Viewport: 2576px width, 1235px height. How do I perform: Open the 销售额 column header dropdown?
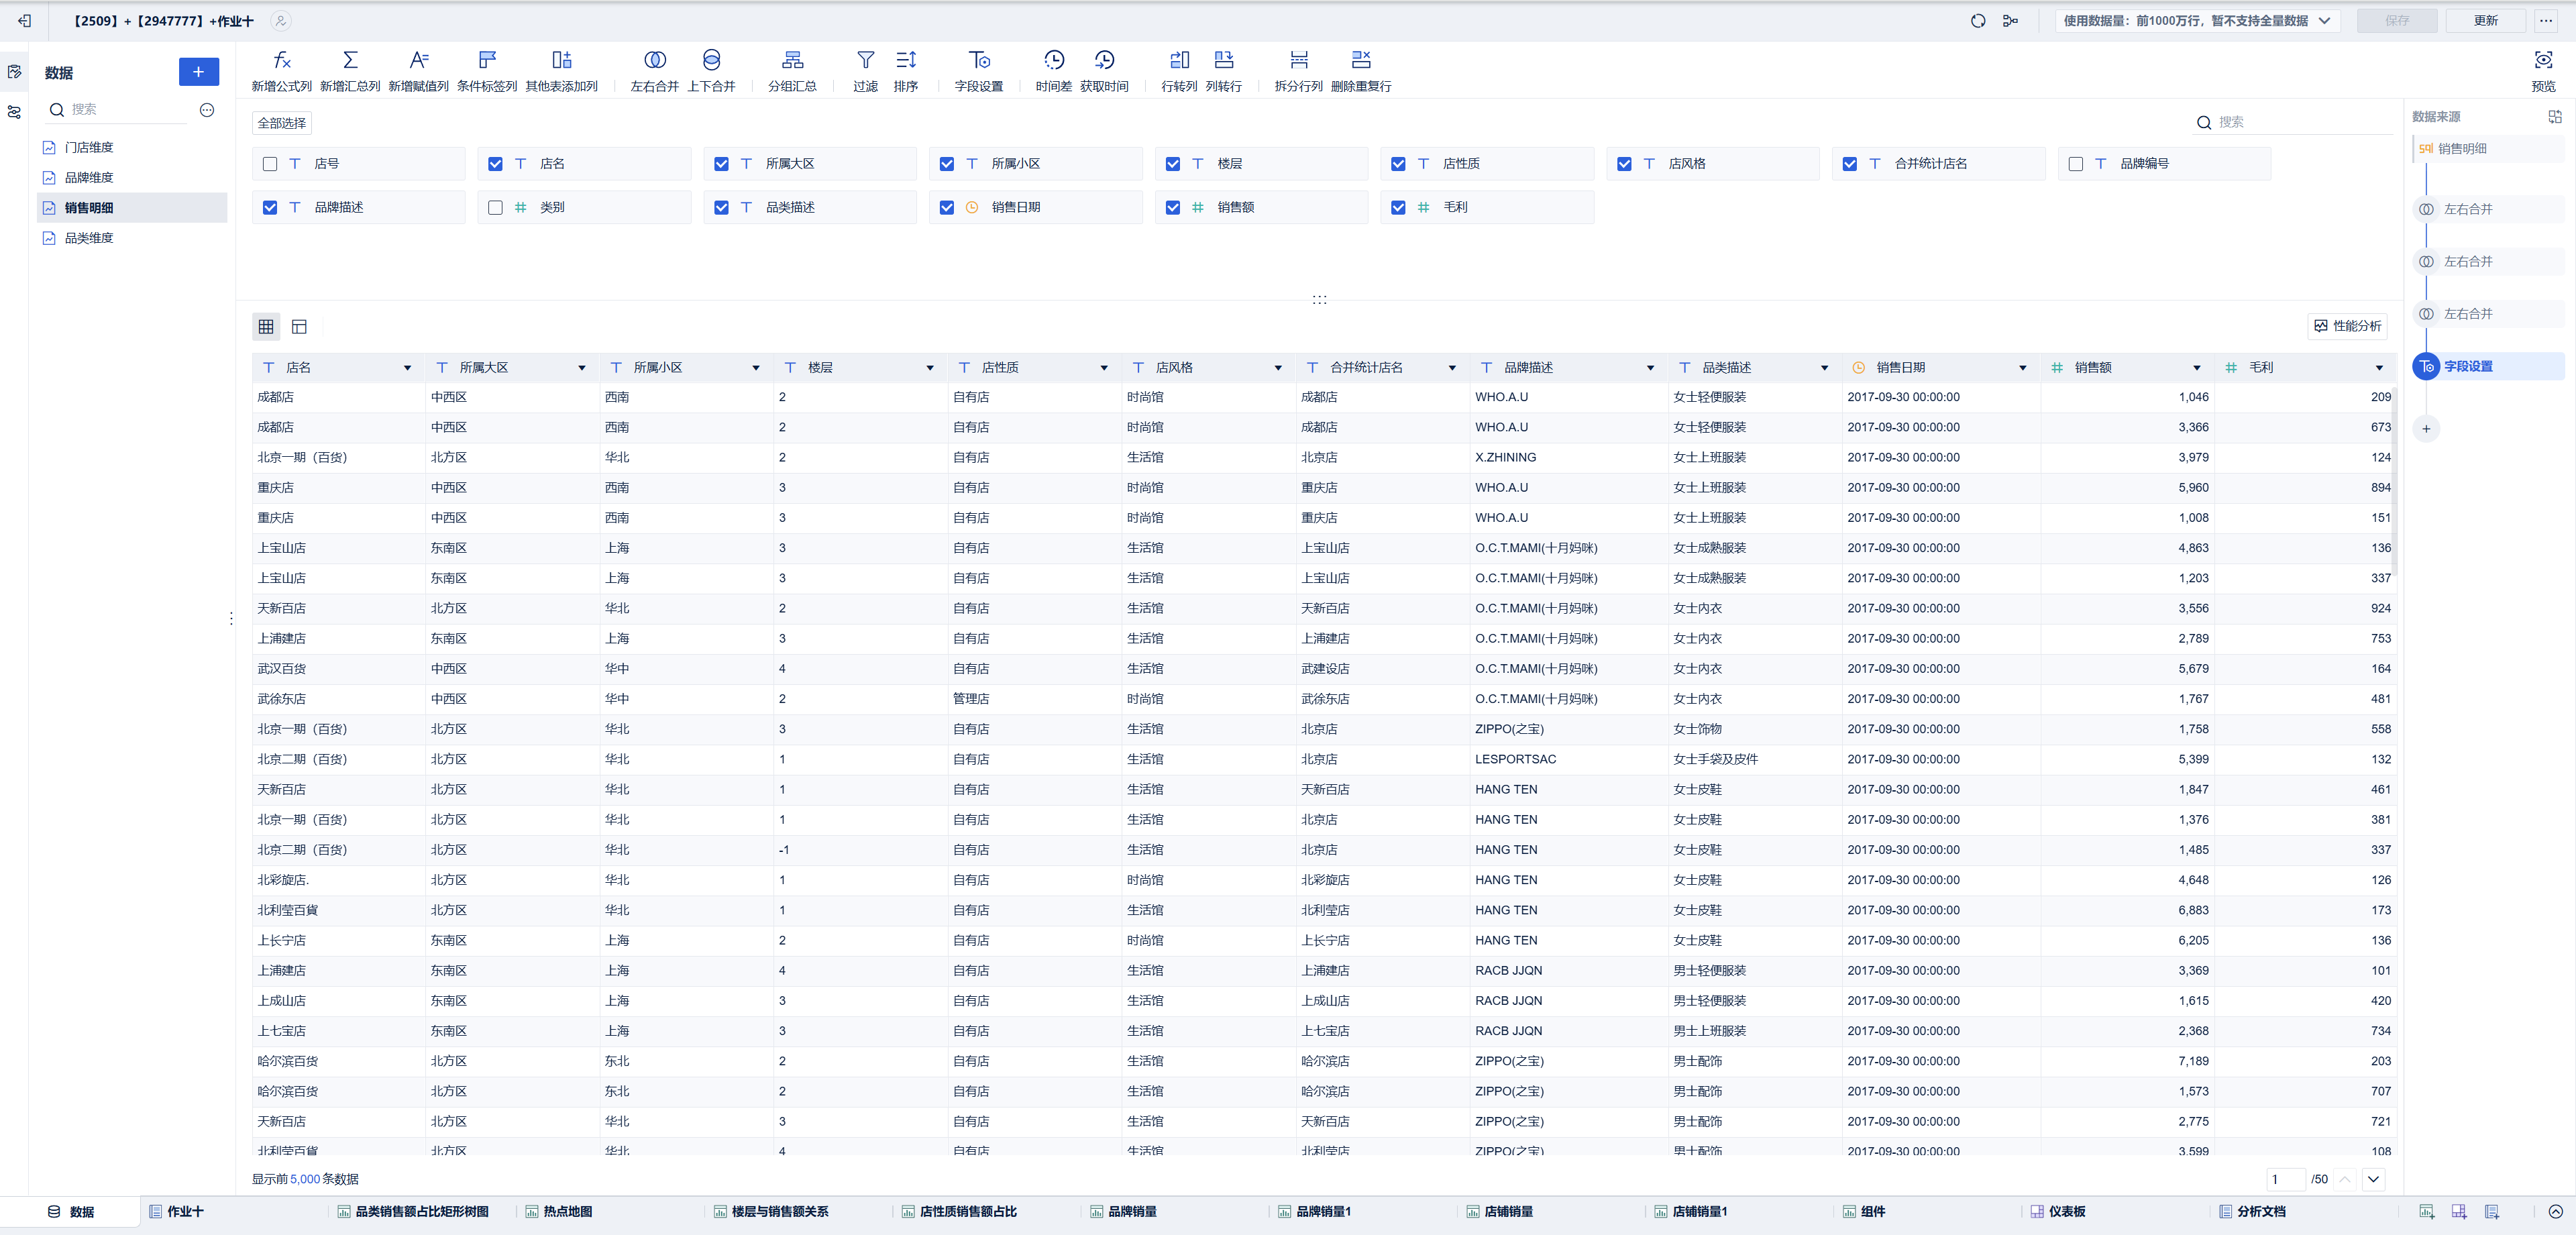[x=2196, y=368]
